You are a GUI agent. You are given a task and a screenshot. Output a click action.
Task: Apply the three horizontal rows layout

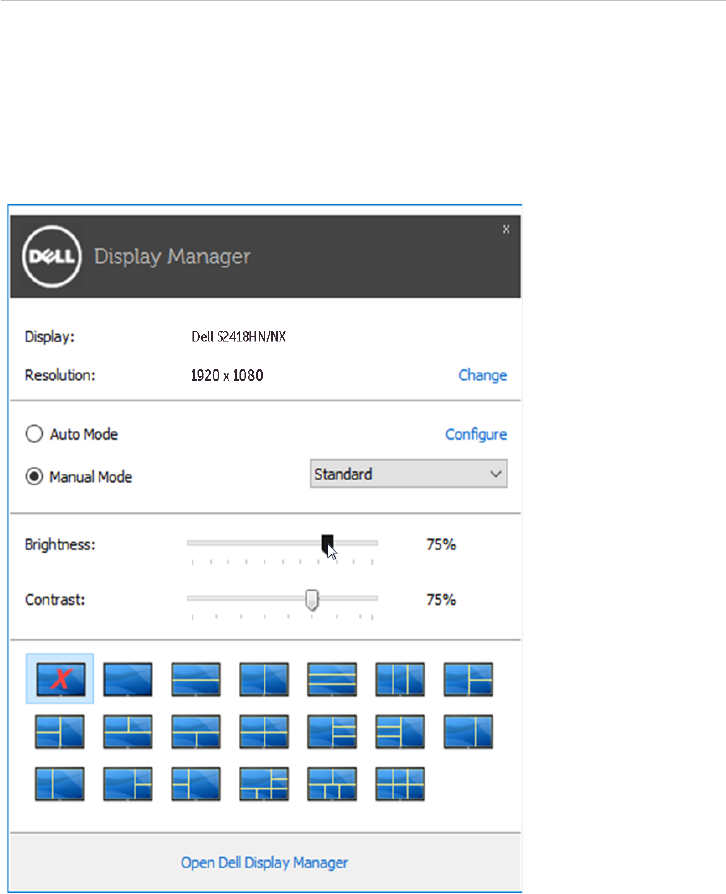tap(332, 679)
